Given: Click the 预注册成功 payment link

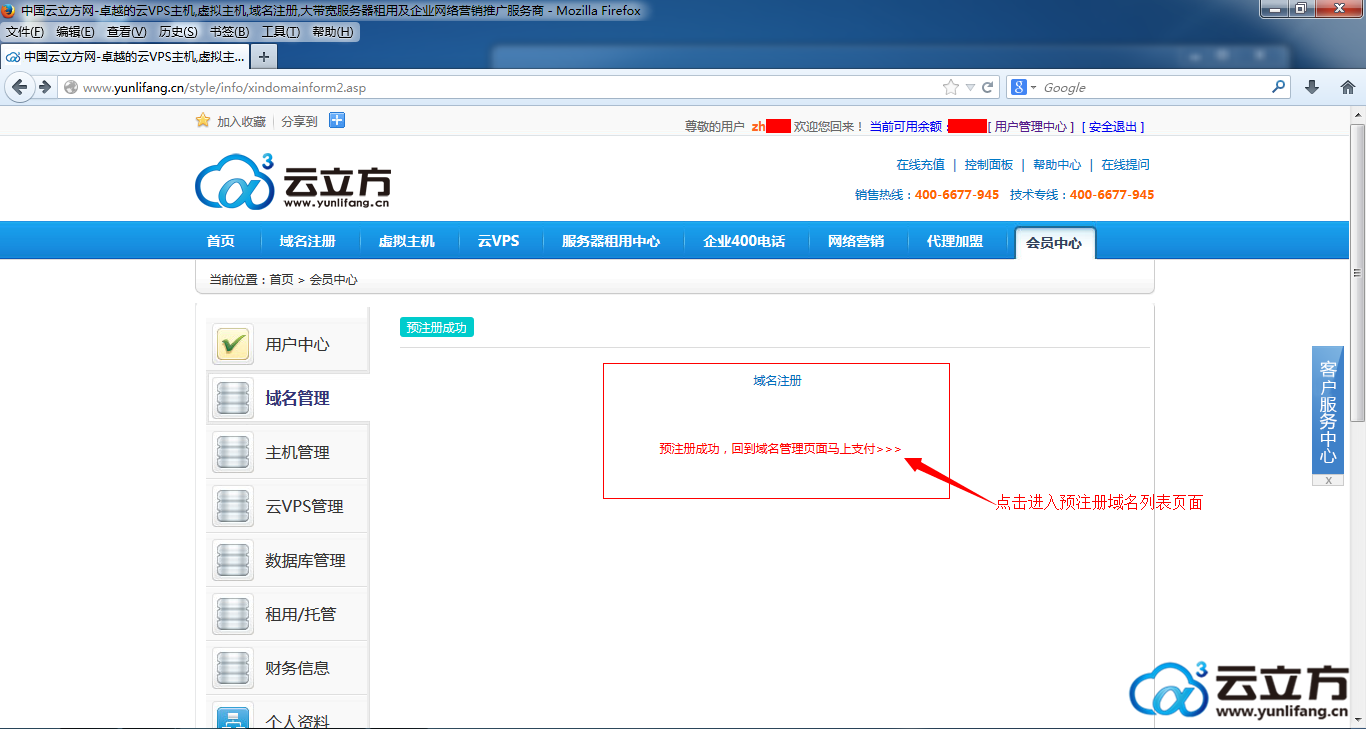Looking at the screenshot, I should [779, 449].
